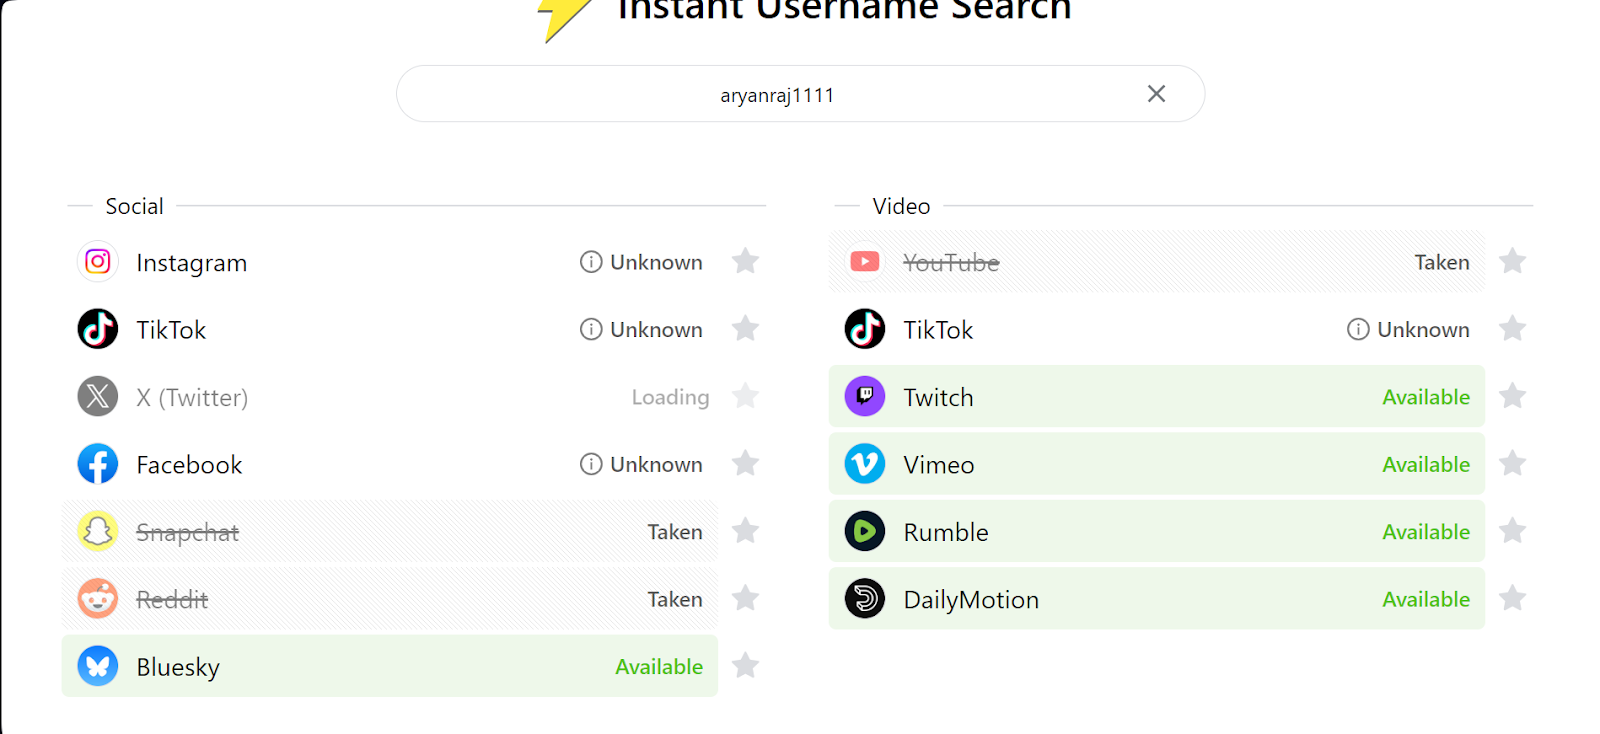This screenshot has width=1600, height=734.
Task: Click the Facebook logo icon
Action: (98, 464)
